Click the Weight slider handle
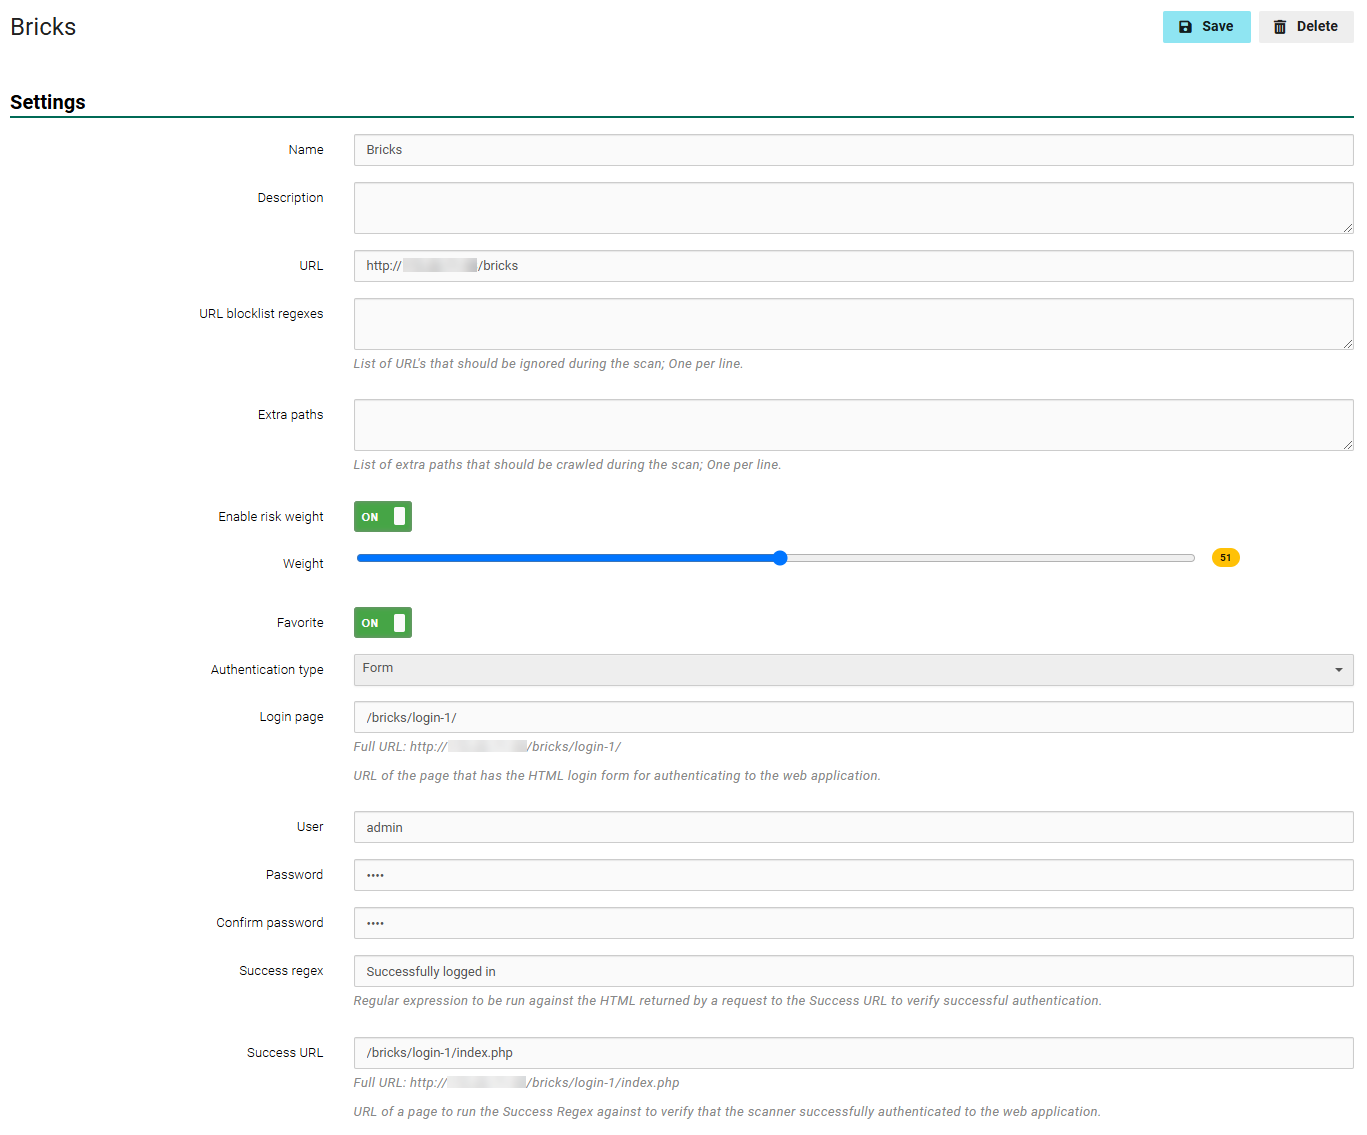This screenshot has height=1135, width=1367. click(x=779, y=558)
